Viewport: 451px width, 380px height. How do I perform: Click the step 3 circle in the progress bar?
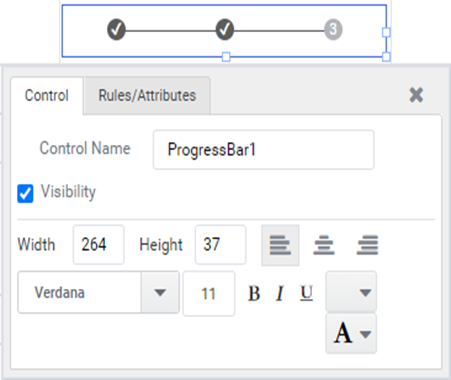tap(333, 29)
